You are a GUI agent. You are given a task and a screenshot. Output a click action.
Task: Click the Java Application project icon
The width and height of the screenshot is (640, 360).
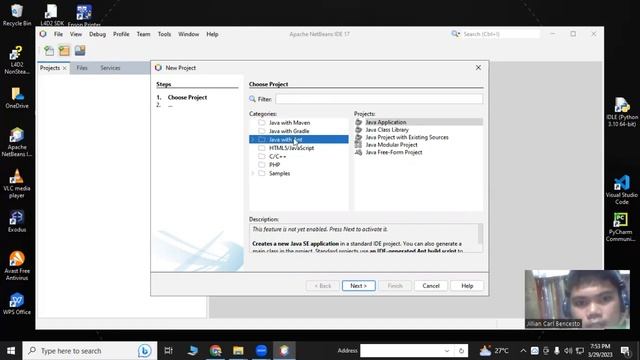358,122
